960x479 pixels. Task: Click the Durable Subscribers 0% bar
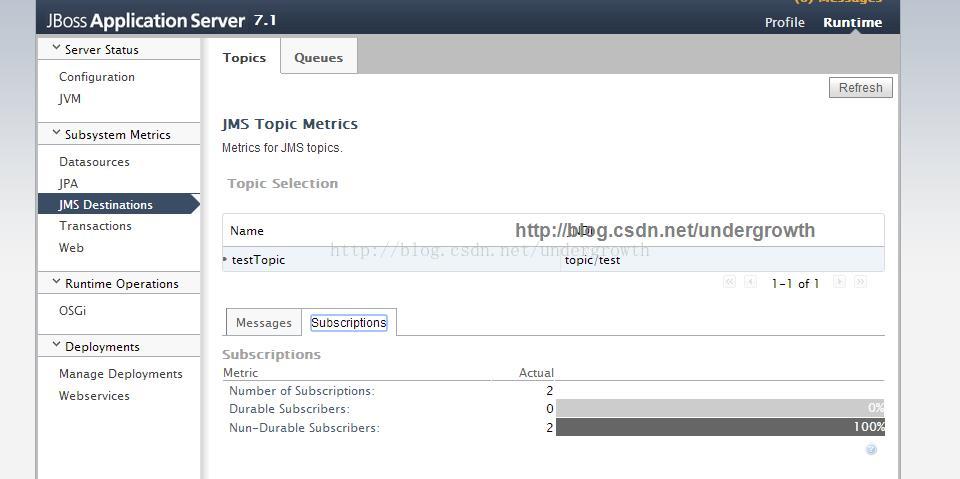coord(720,409)
